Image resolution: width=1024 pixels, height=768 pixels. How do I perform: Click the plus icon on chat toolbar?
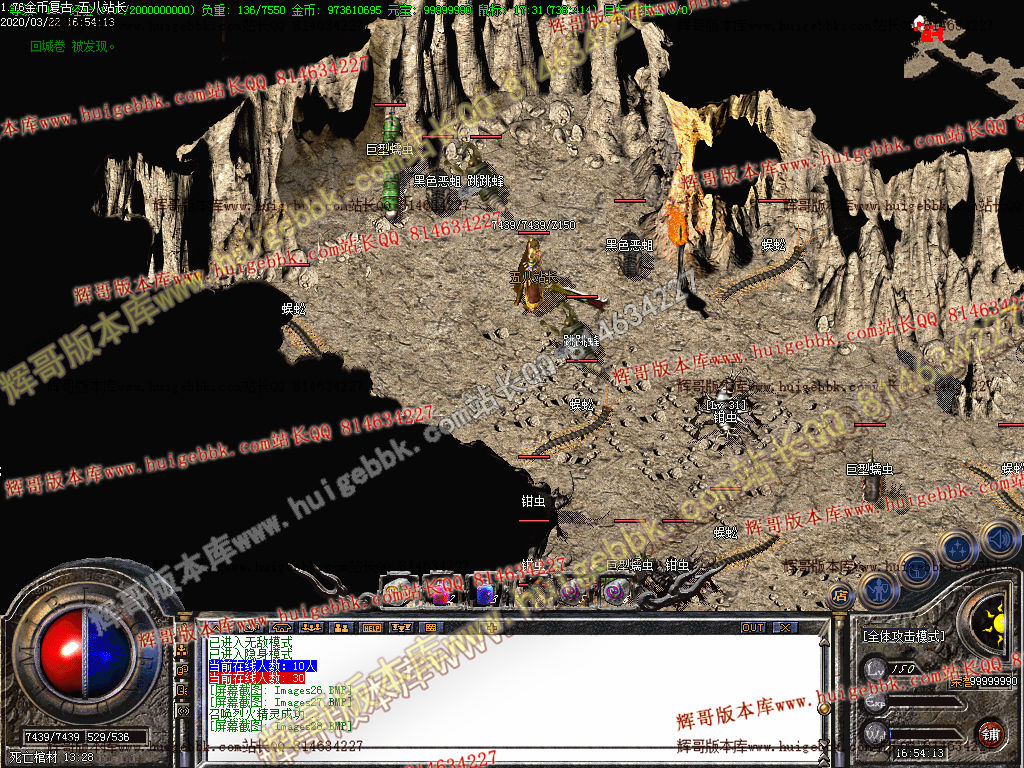tap(493, 628)
